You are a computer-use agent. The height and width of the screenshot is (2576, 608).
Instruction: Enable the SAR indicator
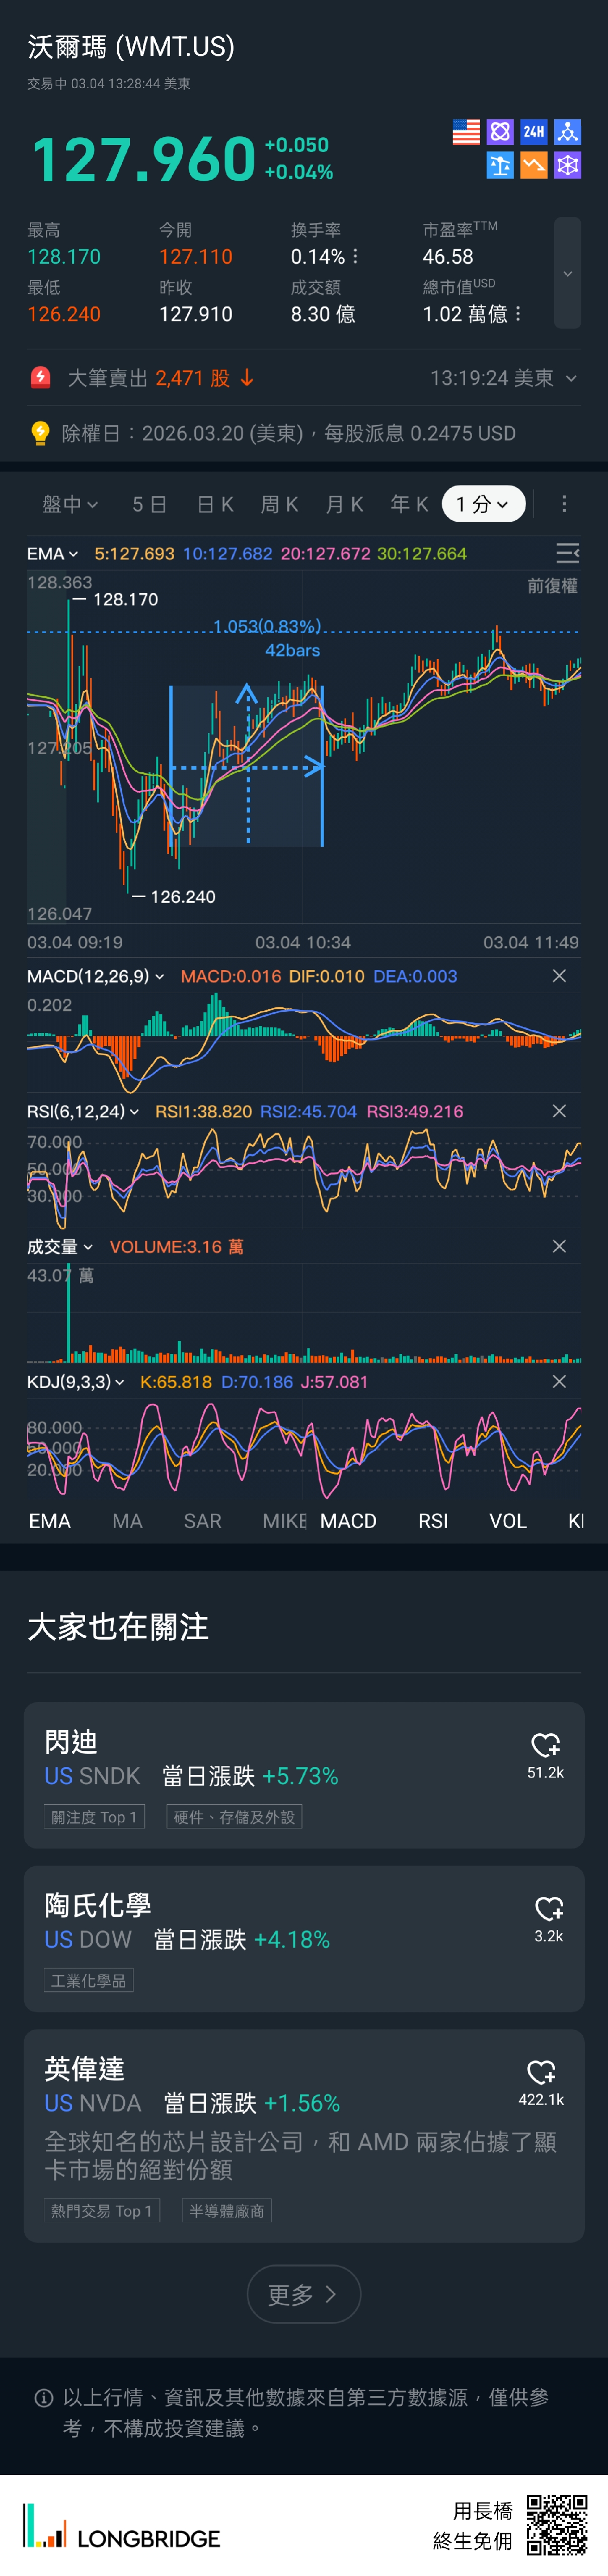202,1521
